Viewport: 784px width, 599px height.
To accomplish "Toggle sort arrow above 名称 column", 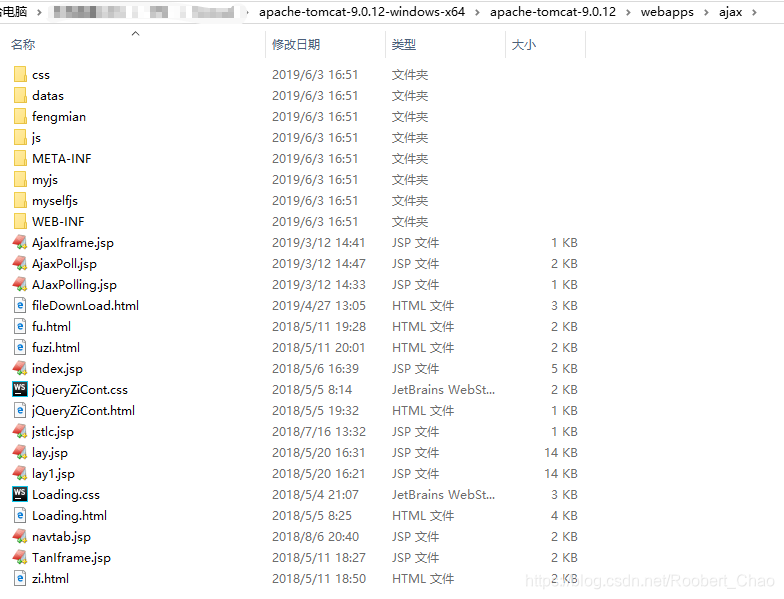I will tap(135, 34).
